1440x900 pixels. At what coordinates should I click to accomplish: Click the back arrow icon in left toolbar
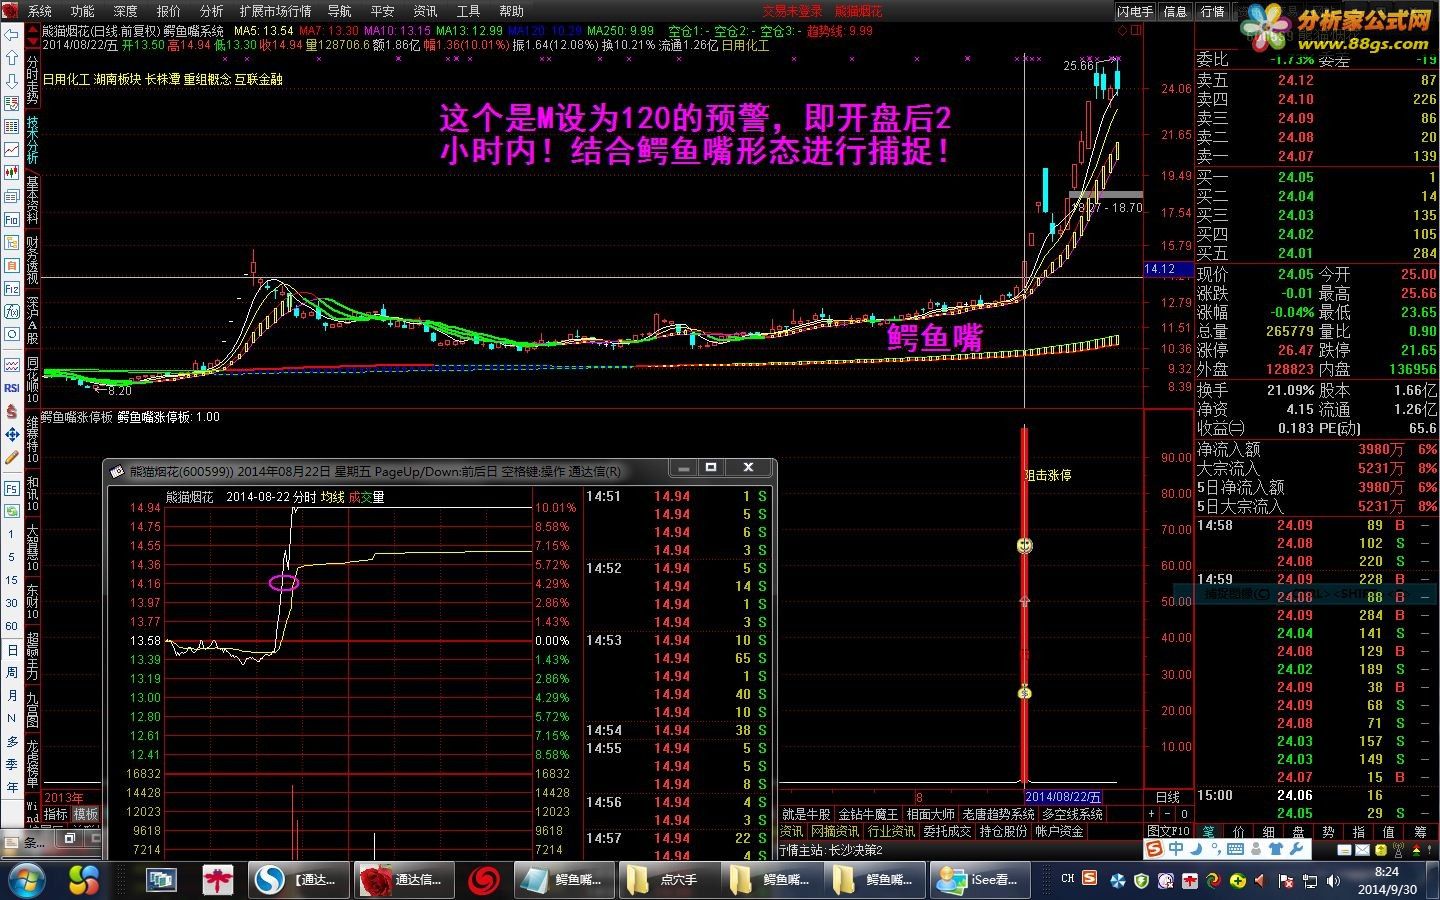pos(11,35)
